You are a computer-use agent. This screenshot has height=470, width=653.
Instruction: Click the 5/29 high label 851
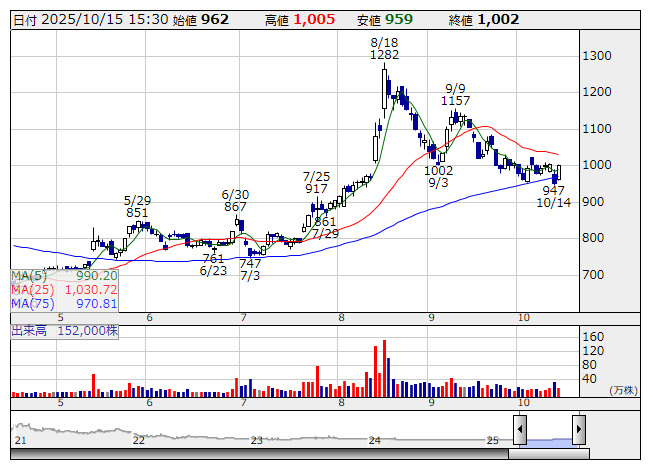click(x=137, y=213)
